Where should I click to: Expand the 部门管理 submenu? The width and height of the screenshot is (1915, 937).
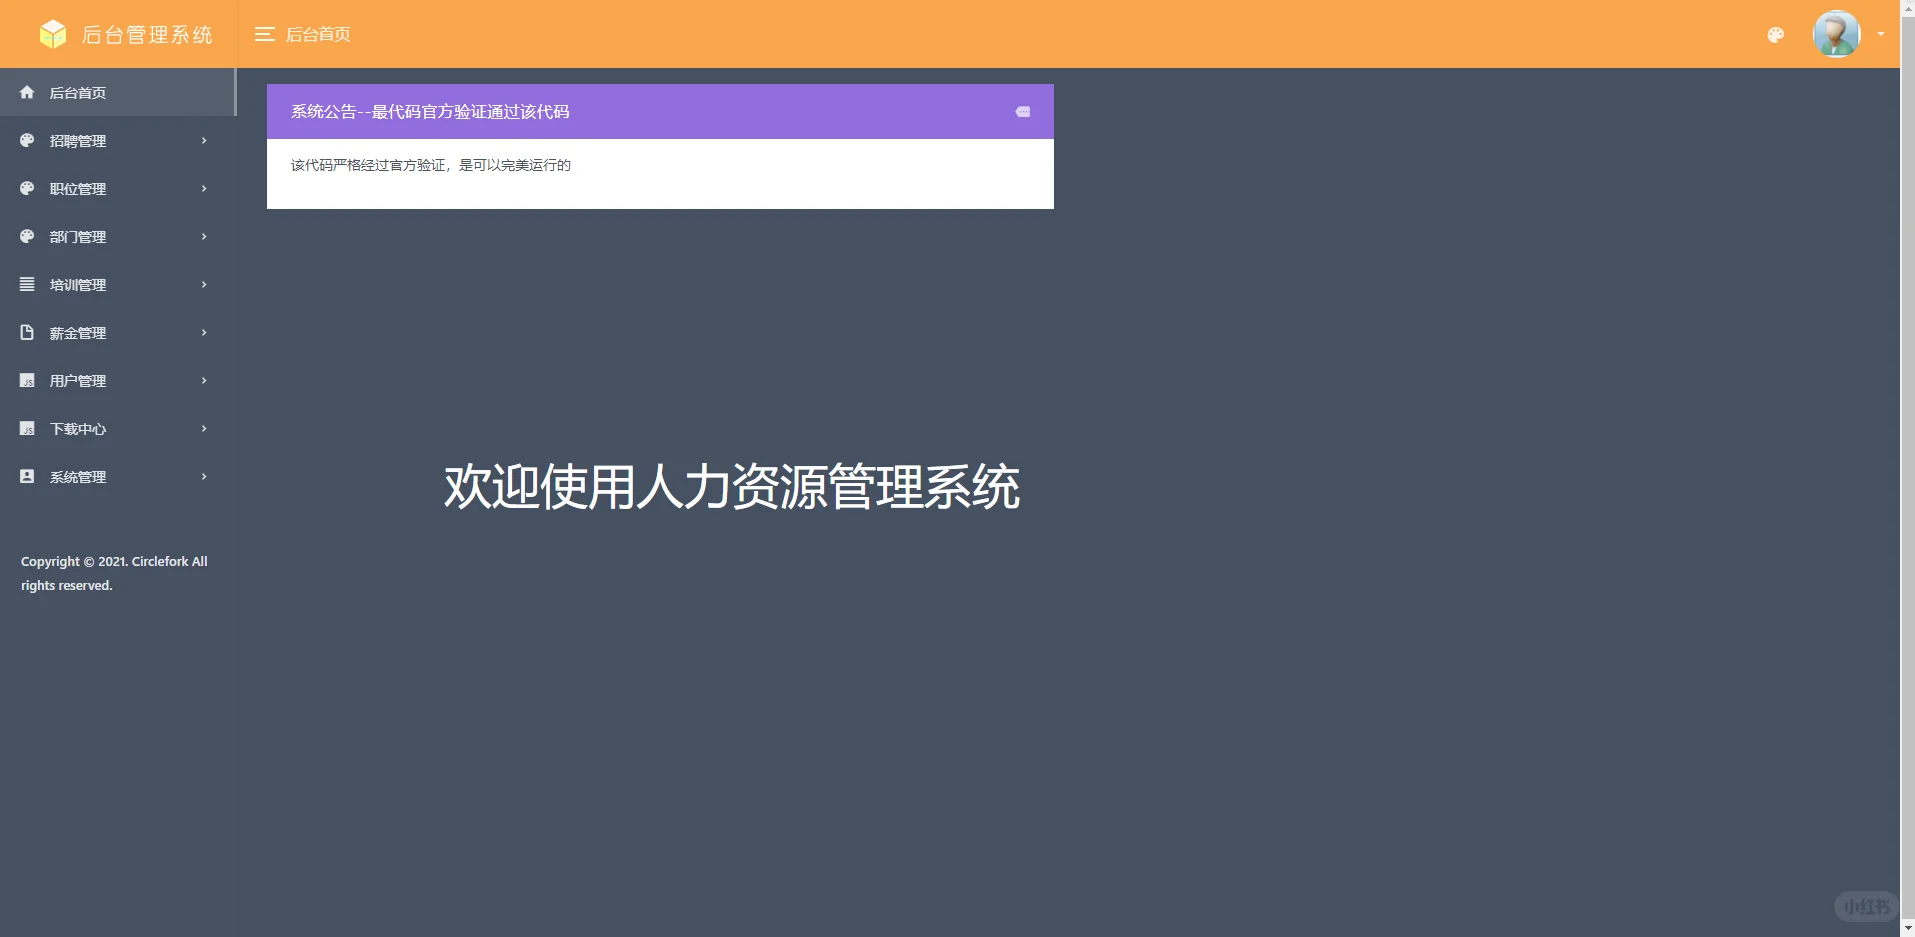(115, 236)
